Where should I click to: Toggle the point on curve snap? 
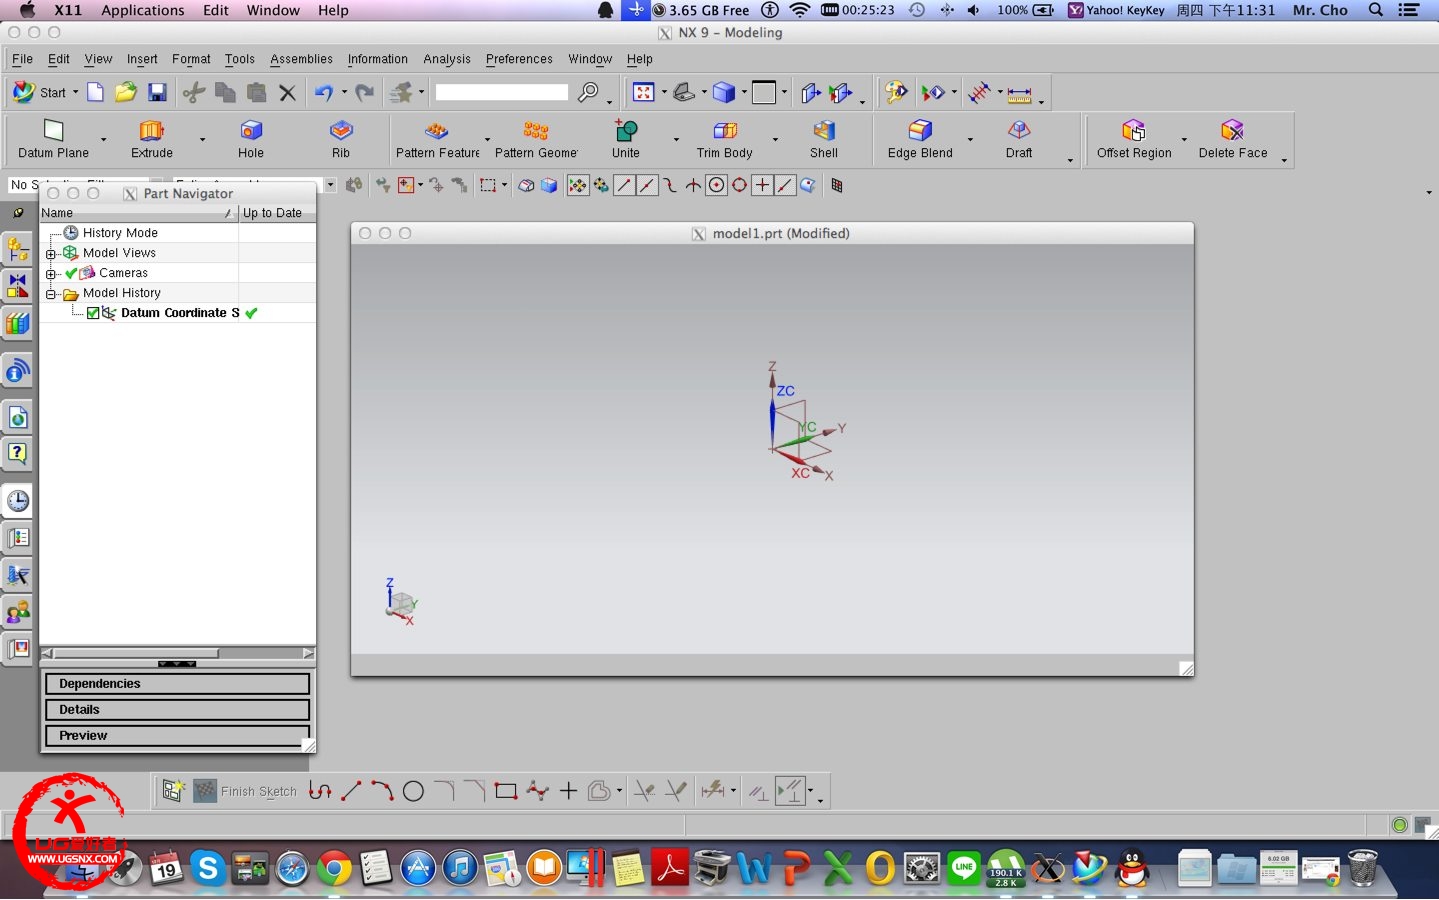(785, 185)
